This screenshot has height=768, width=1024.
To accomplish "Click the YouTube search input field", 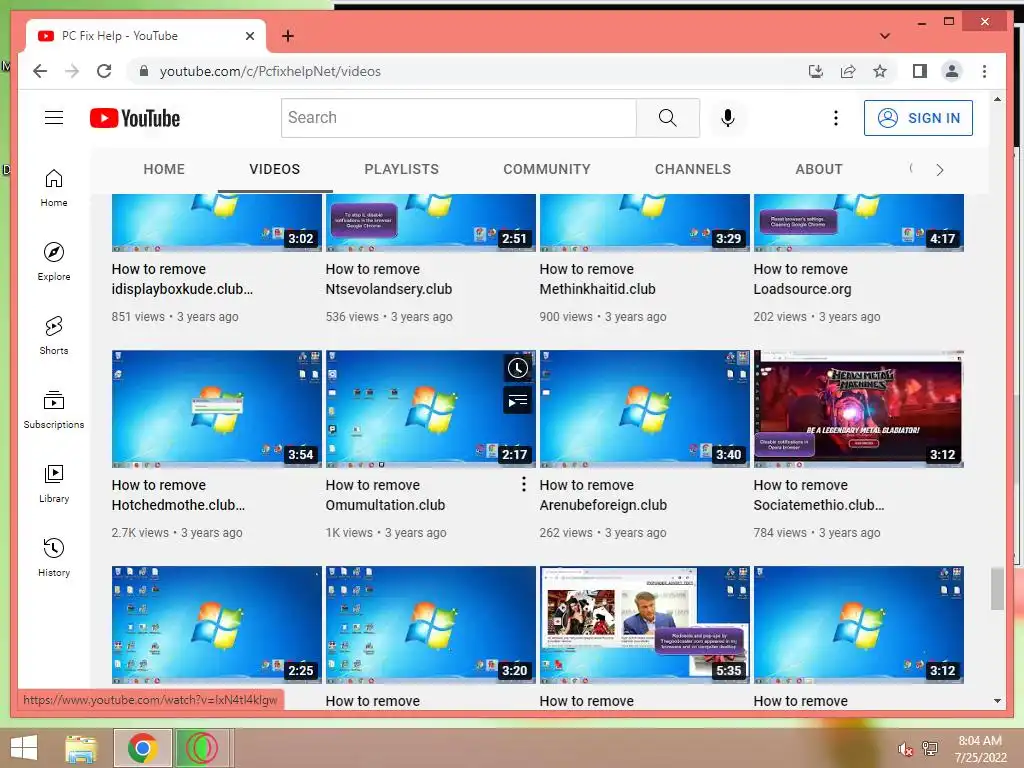I will pyautogui.click(x=458, y=118).
